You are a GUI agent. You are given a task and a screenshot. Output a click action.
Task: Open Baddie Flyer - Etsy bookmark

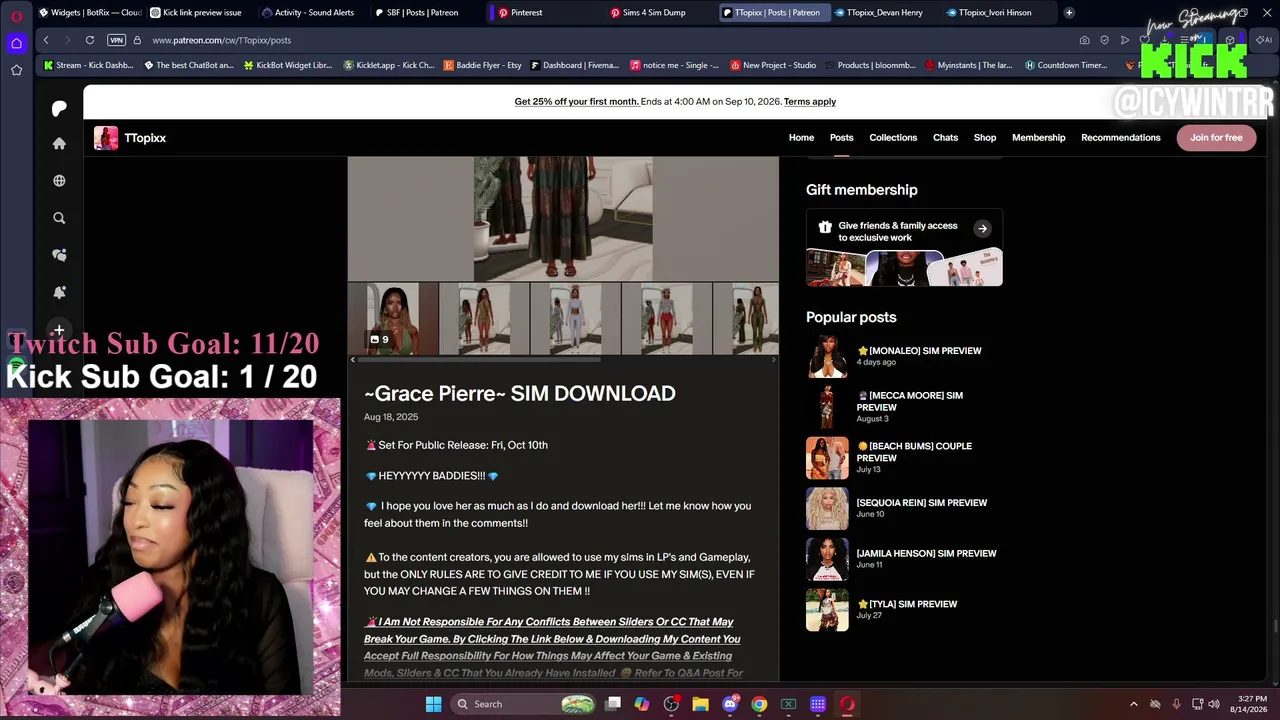[483, 65]
